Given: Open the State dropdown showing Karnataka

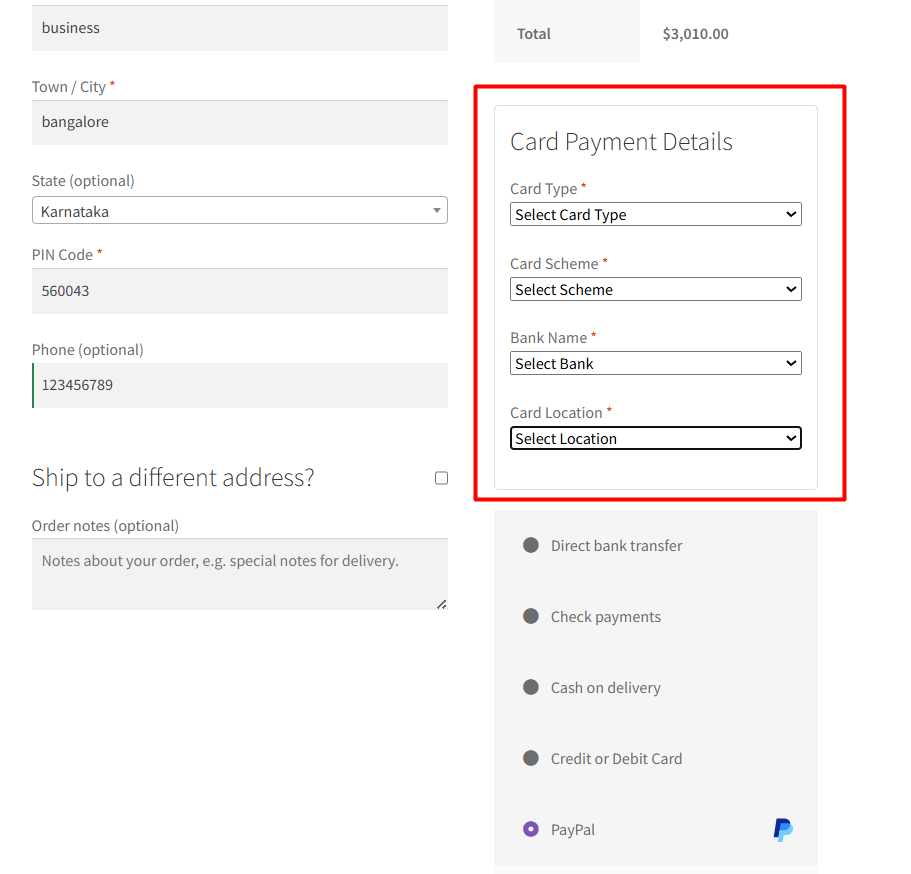Looking at the screenshot, I should tap(239, 211).
